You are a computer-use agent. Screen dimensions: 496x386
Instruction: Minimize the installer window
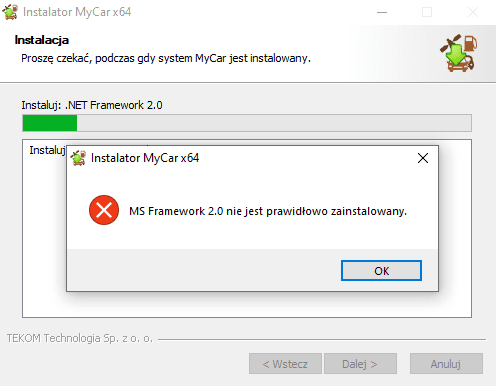[382, 12]
